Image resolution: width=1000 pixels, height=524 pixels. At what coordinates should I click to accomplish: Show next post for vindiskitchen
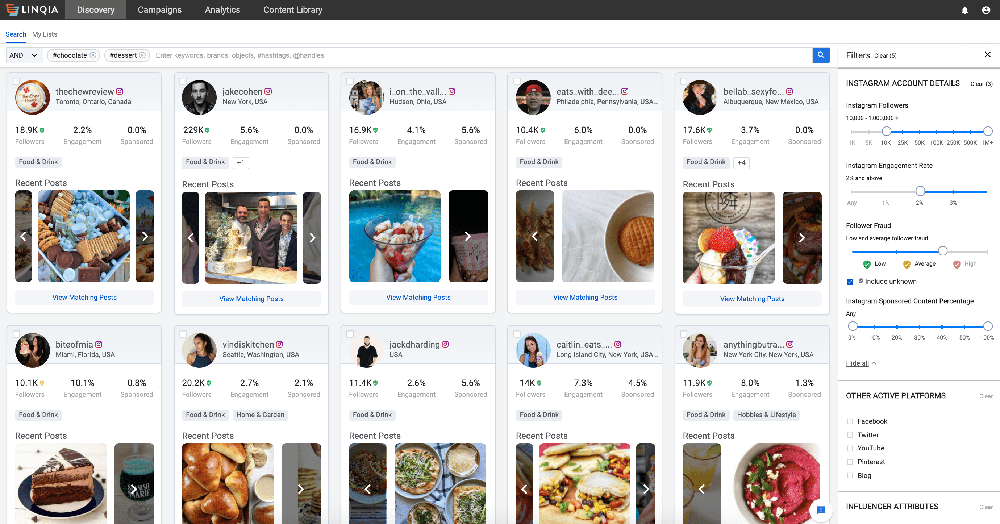(300, 490)
